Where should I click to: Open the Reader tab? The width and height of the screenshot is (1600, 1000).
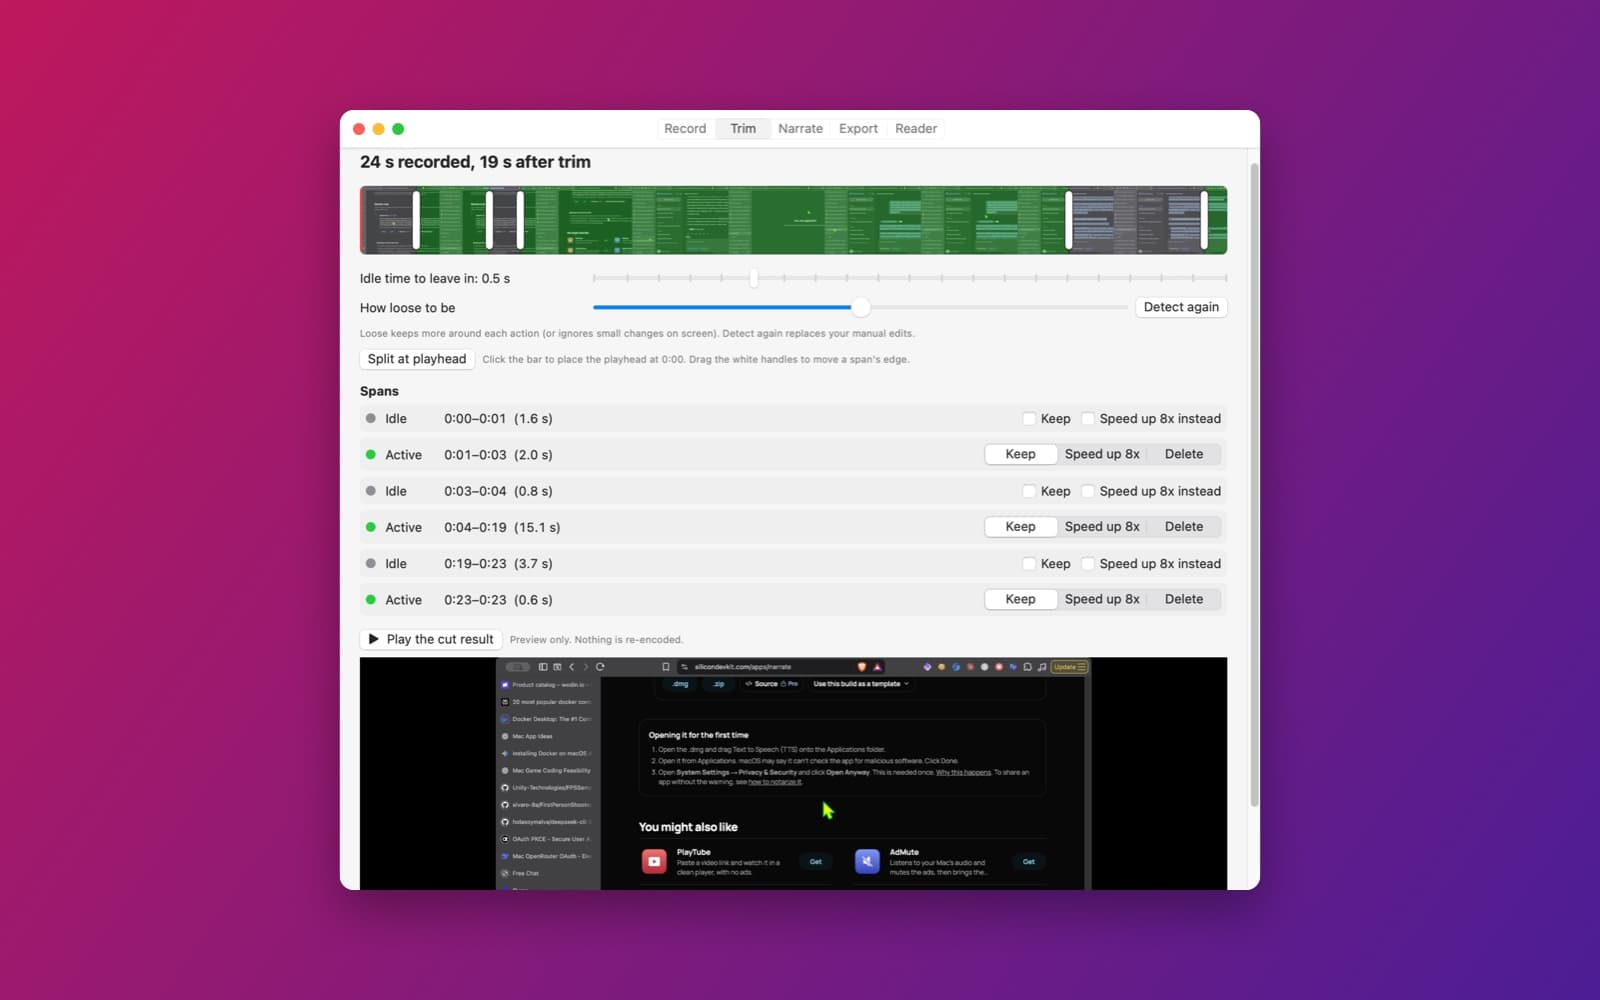click(x=916, y=129)
